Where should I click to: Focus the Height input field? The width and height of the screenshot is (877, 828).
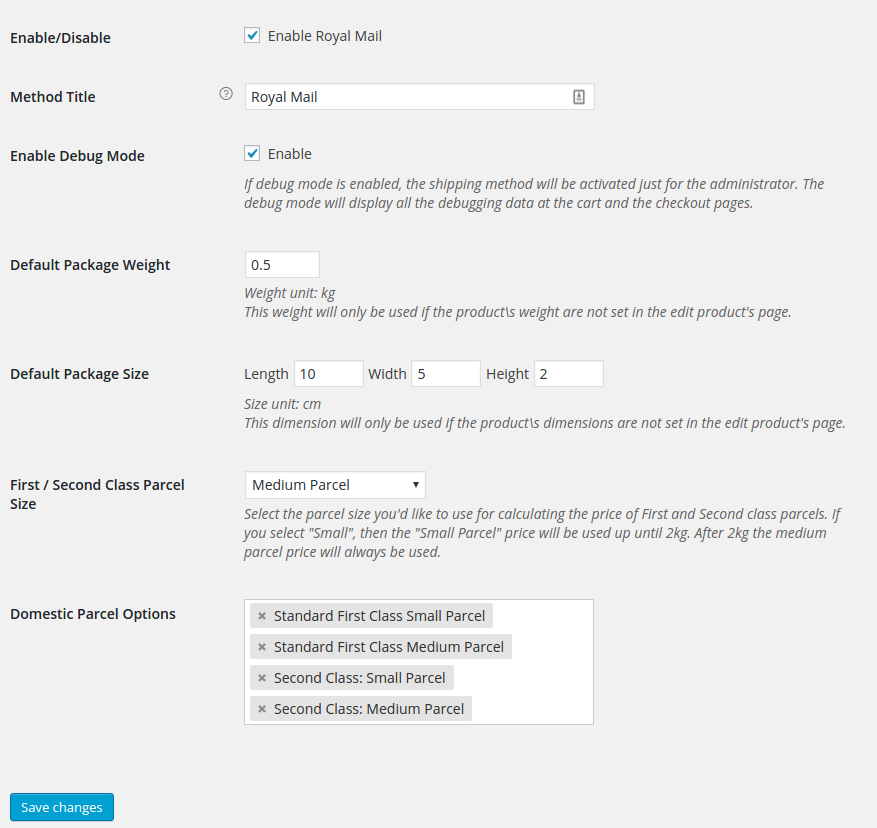coord(569,374)
